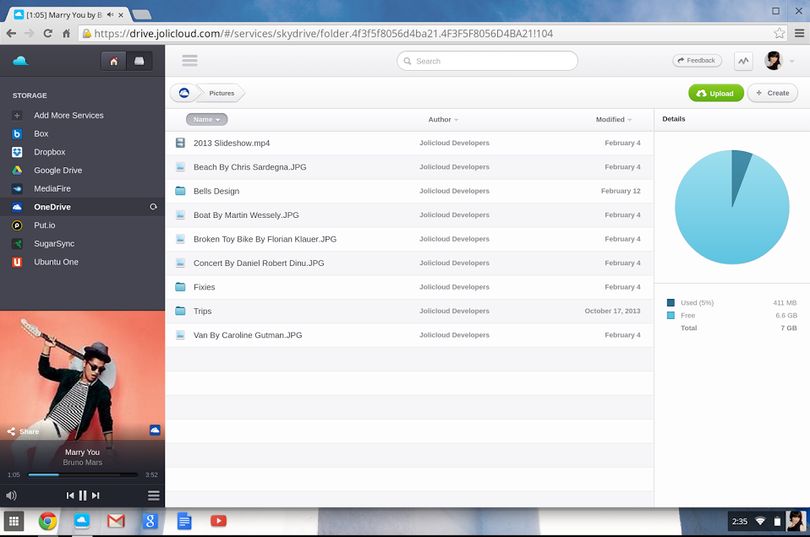
Task: Click the Create button
Action: [x=772, y=93]
